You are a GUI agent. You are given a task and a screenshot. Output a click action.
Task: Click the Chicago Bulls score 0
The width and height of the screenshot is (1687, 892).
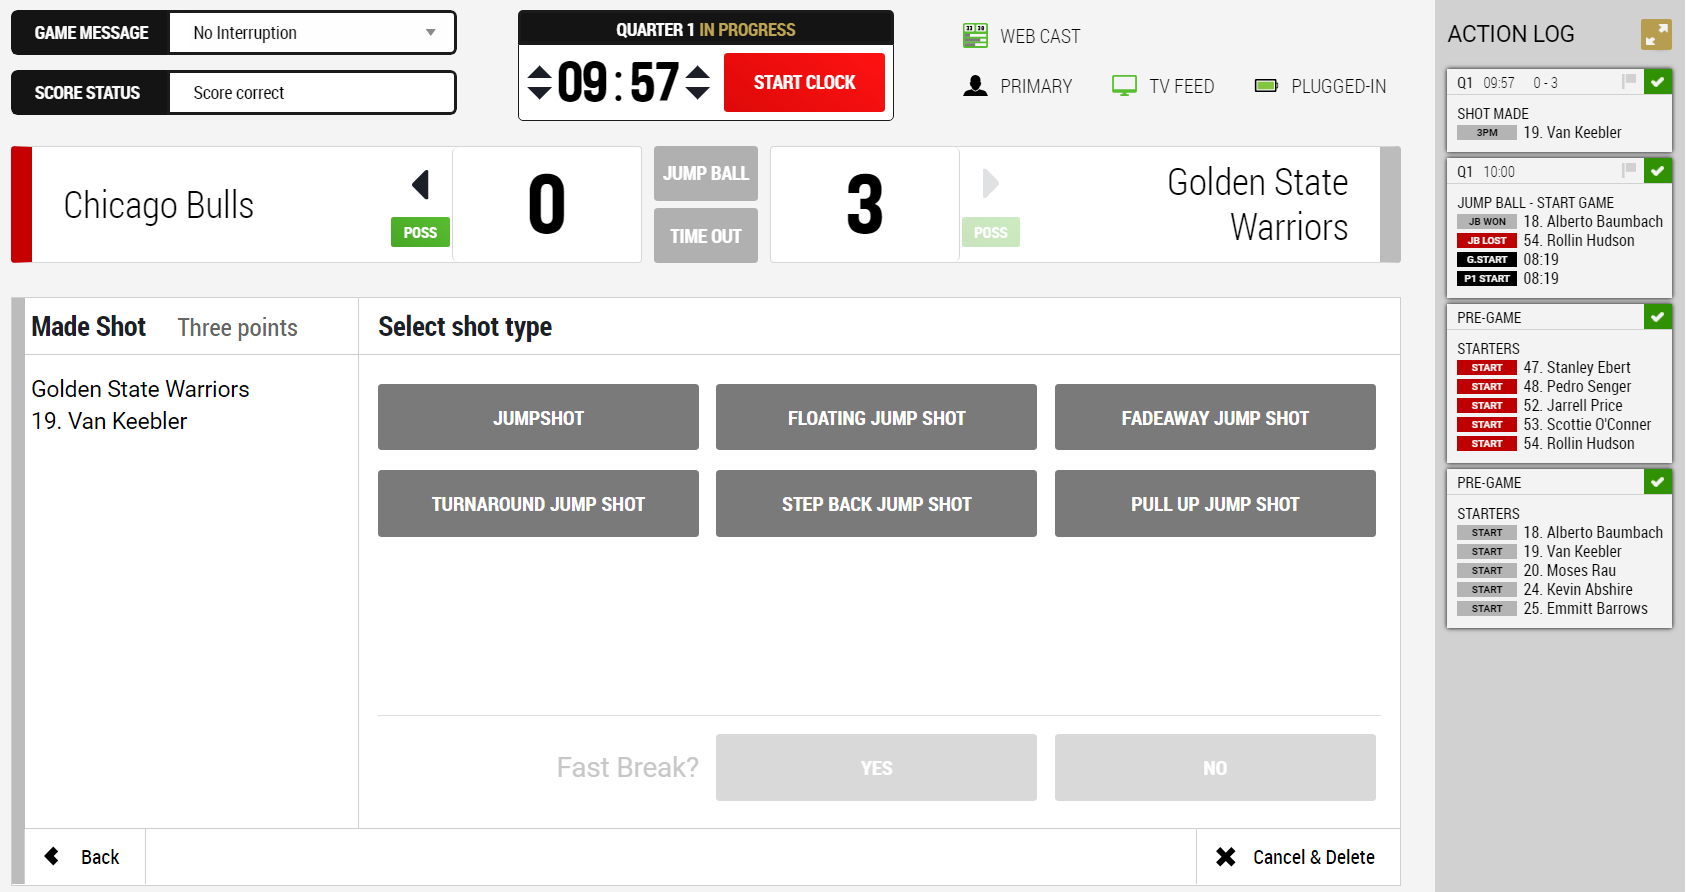[x=547, y=205]
